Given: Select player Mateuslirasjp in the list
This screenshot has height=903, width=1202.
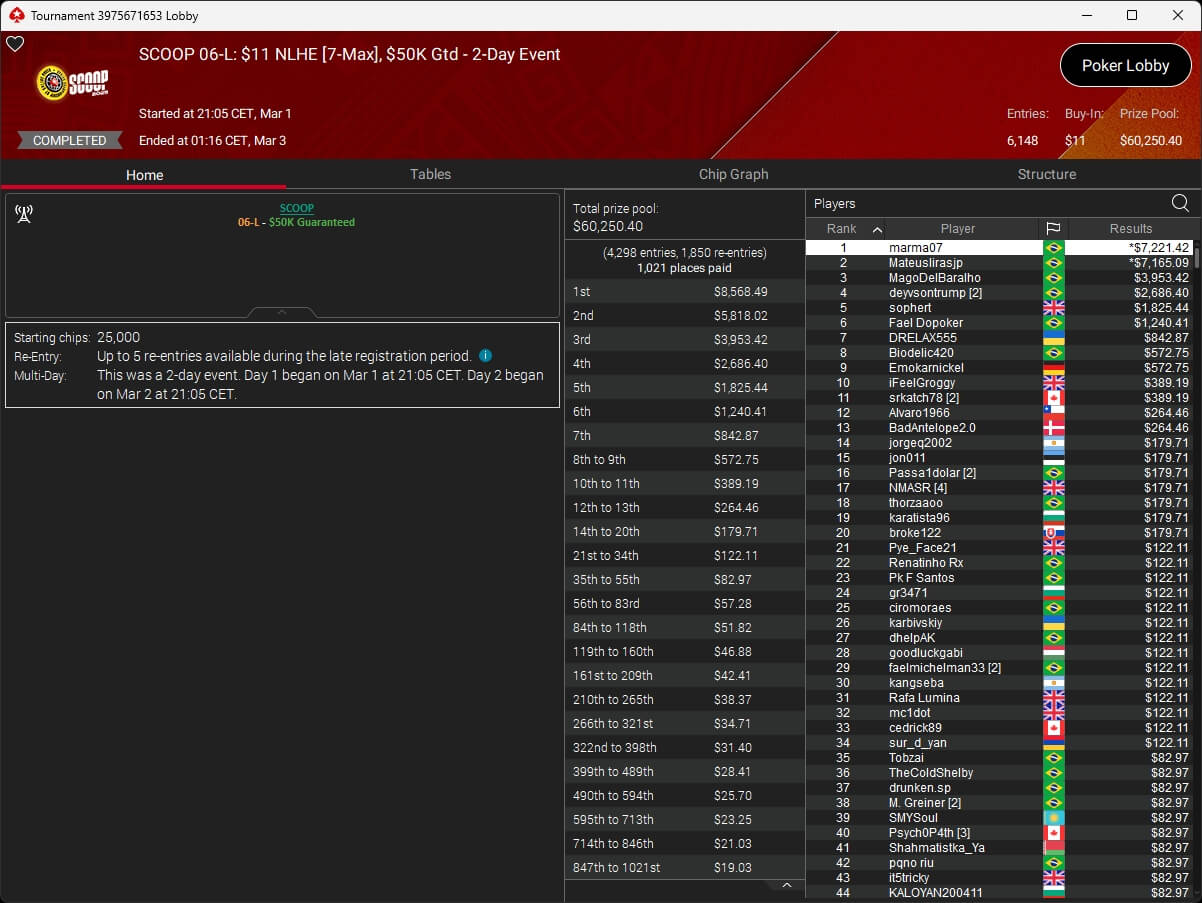Looking at the screenshot, I should [x=925, y=263].
